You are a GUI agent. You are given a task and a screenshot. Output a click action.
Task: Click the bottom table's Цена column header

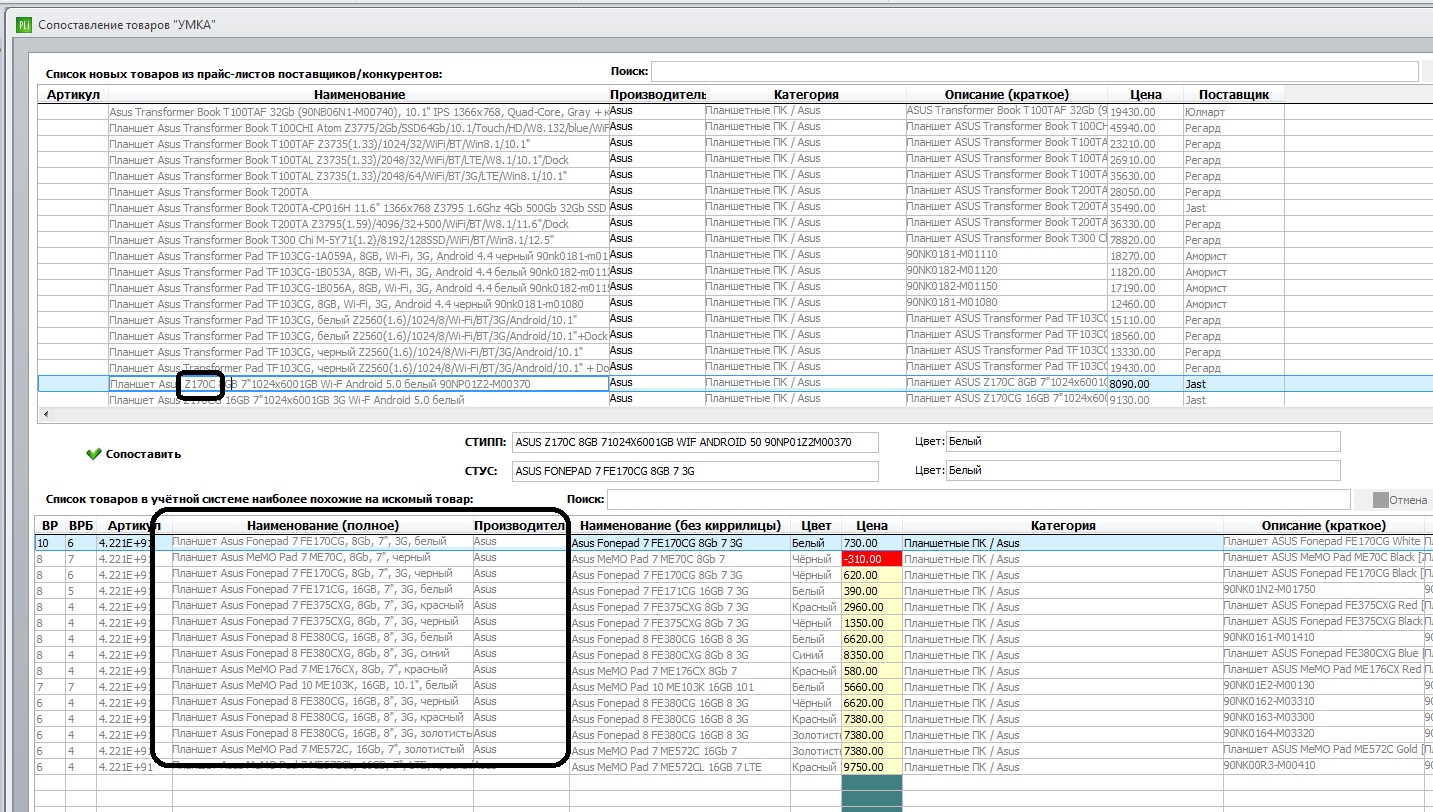(x=872, y=525)
